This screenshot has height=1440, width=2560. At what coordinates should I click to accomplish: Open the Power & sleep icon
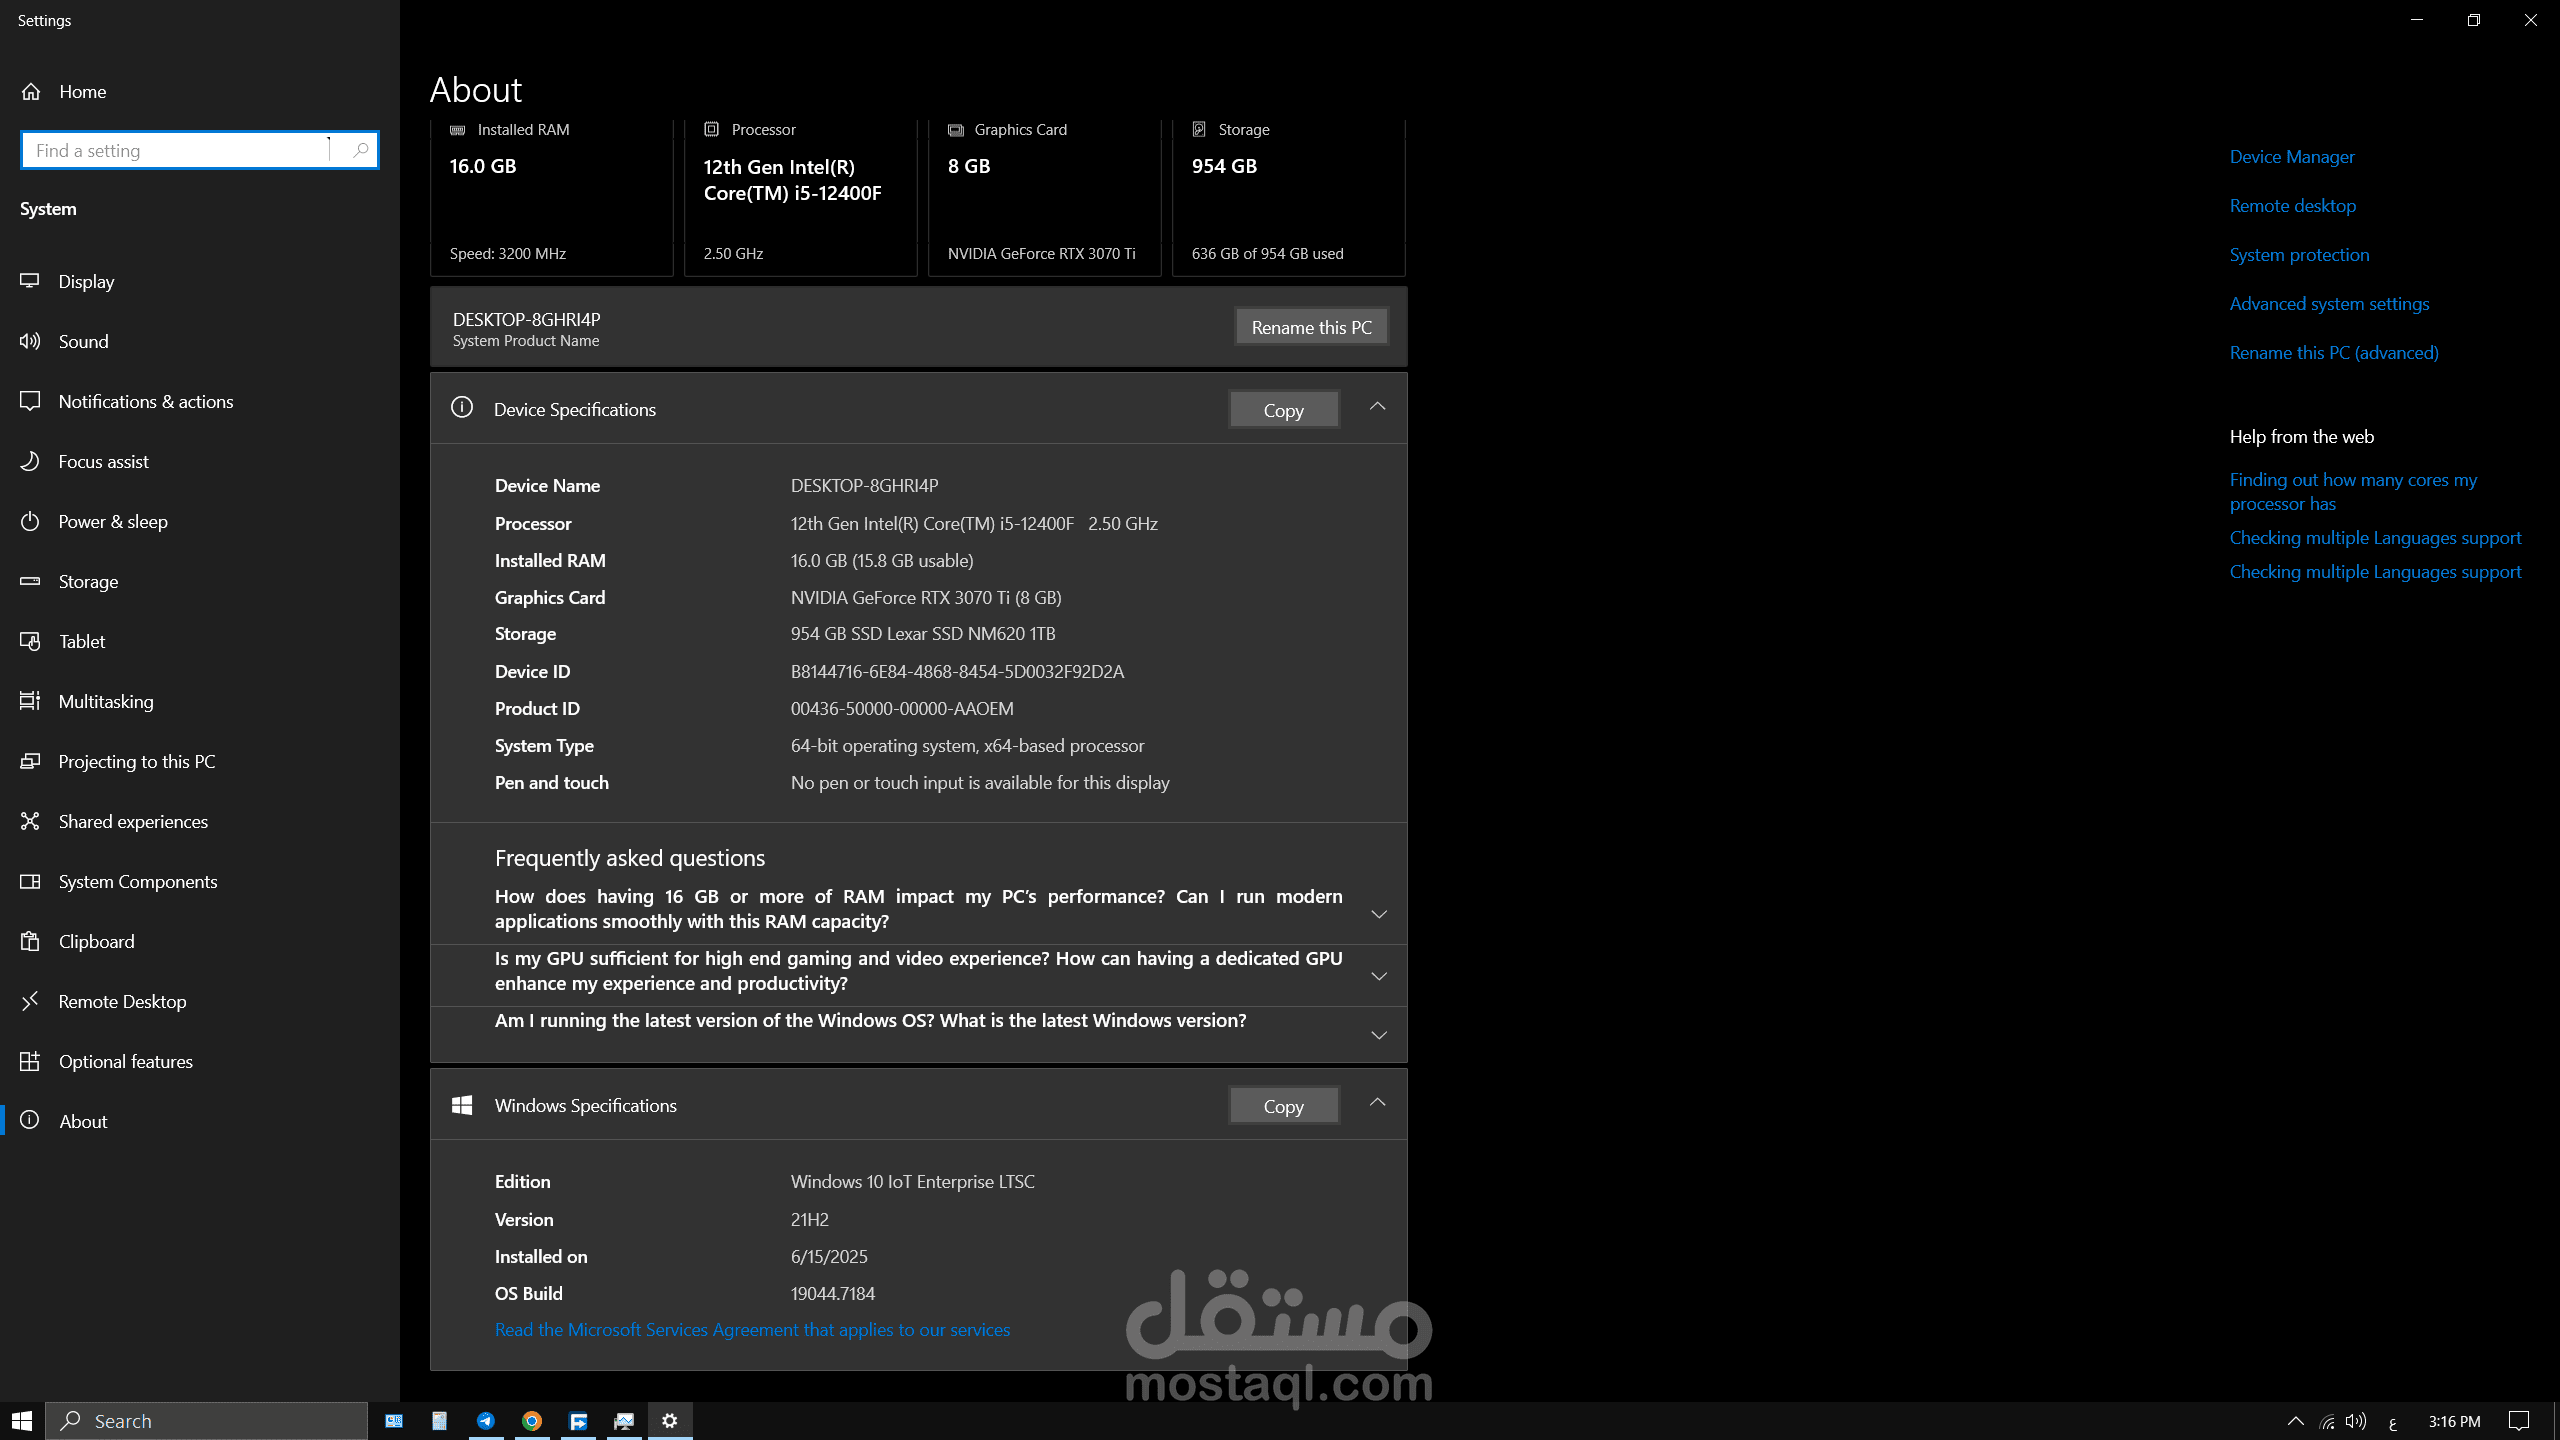pyautogui.click(x=30, y=521)
